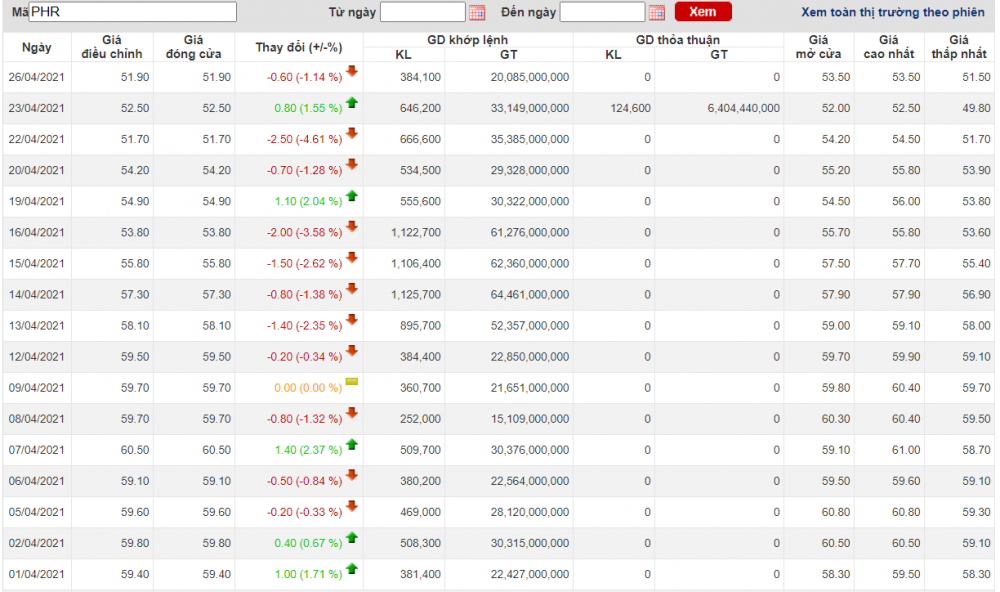The image size is (1000, 592).
Task: Select the date cell 23/04/2021
Action: point(36,108)
